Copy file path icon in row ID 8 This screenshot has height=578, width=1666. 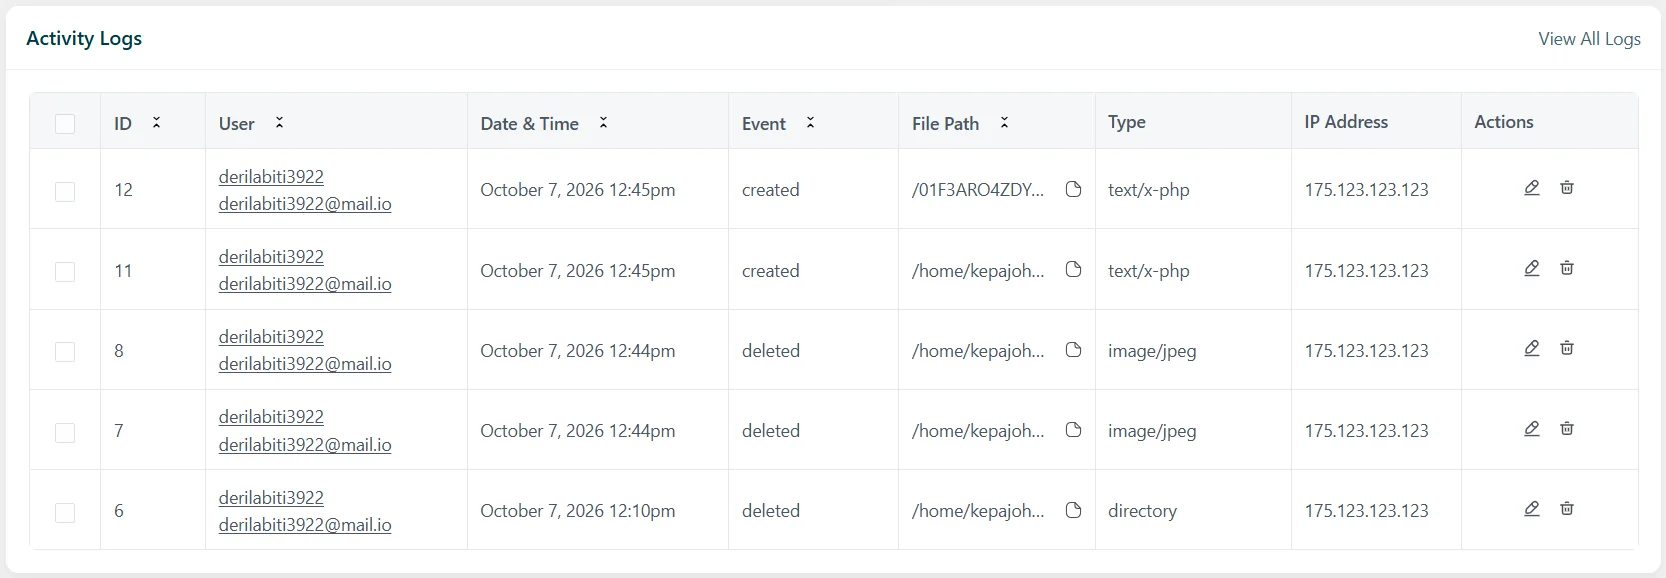pyautogui.click(x=1073, y=350)
